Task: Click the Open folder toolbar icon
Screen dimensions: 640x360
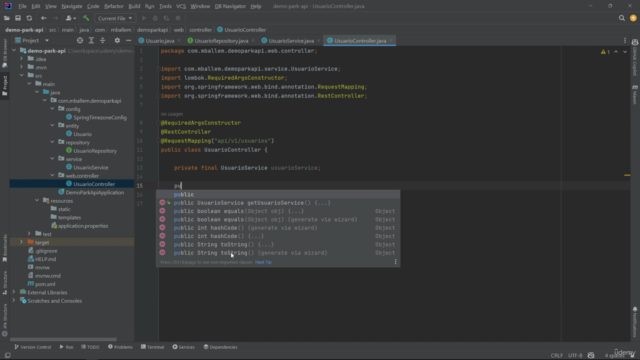Action: 7,18
